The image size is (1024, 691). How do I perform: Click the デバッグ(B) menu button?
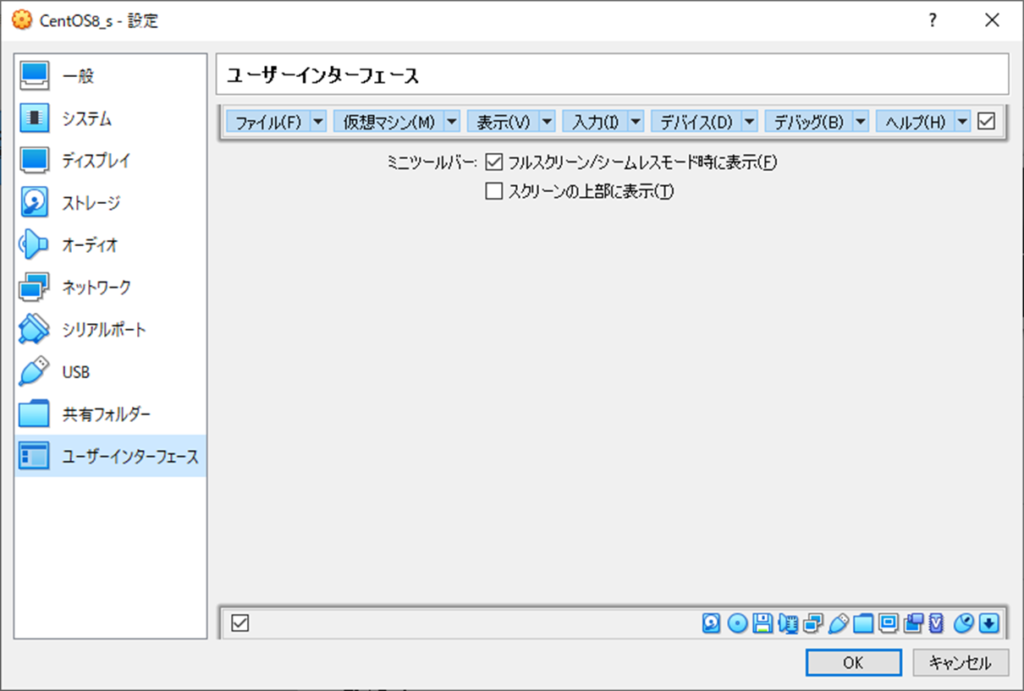(808, 121)
